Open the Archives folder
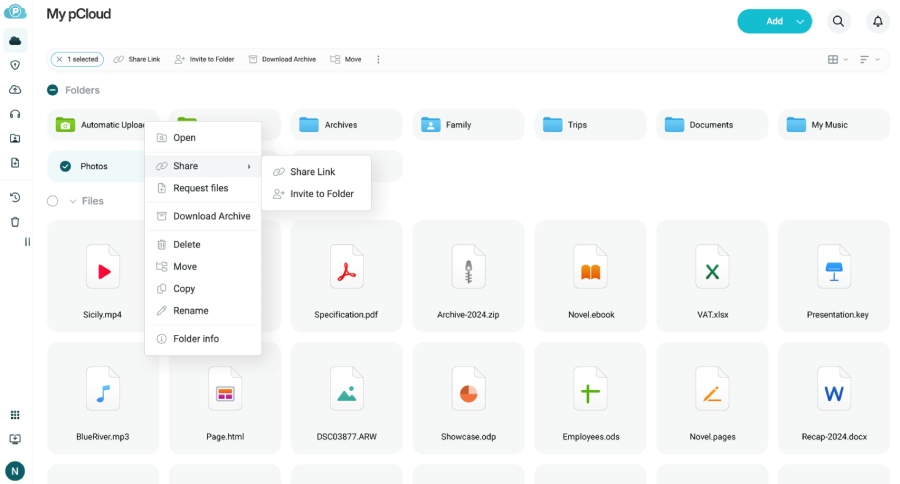Screen dimensions: 900x484 347,125
